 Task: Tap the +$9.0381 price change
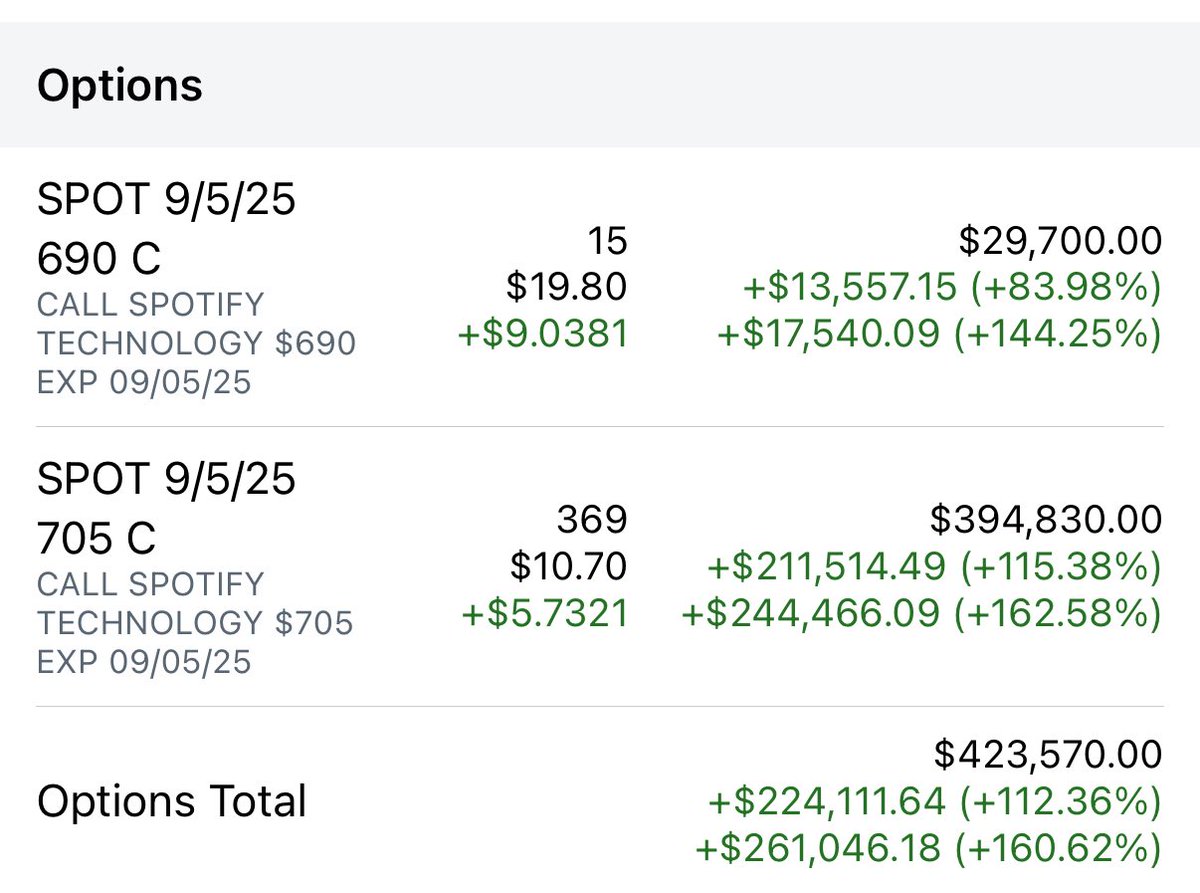[543, 334]
